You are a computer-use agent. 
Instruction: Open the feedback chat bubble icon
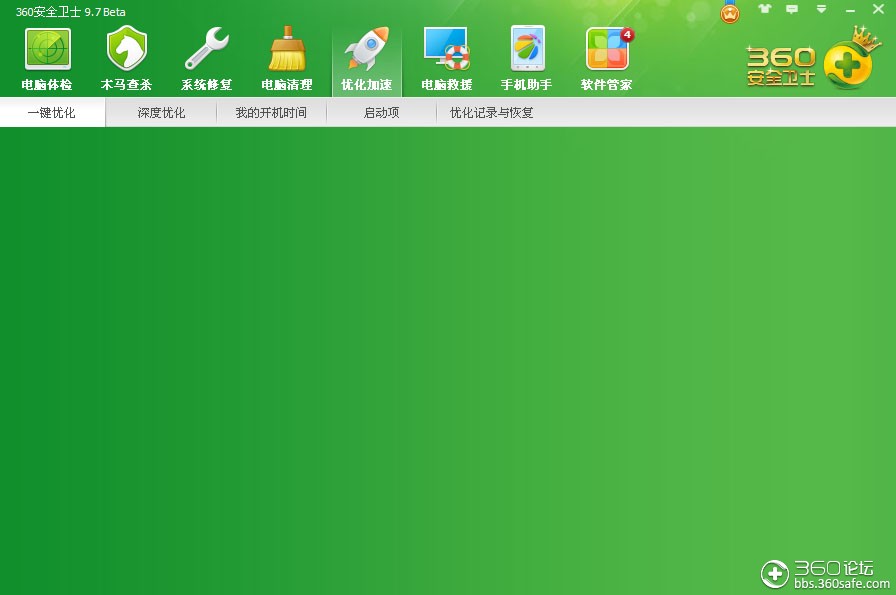click(x=792, y=9)
